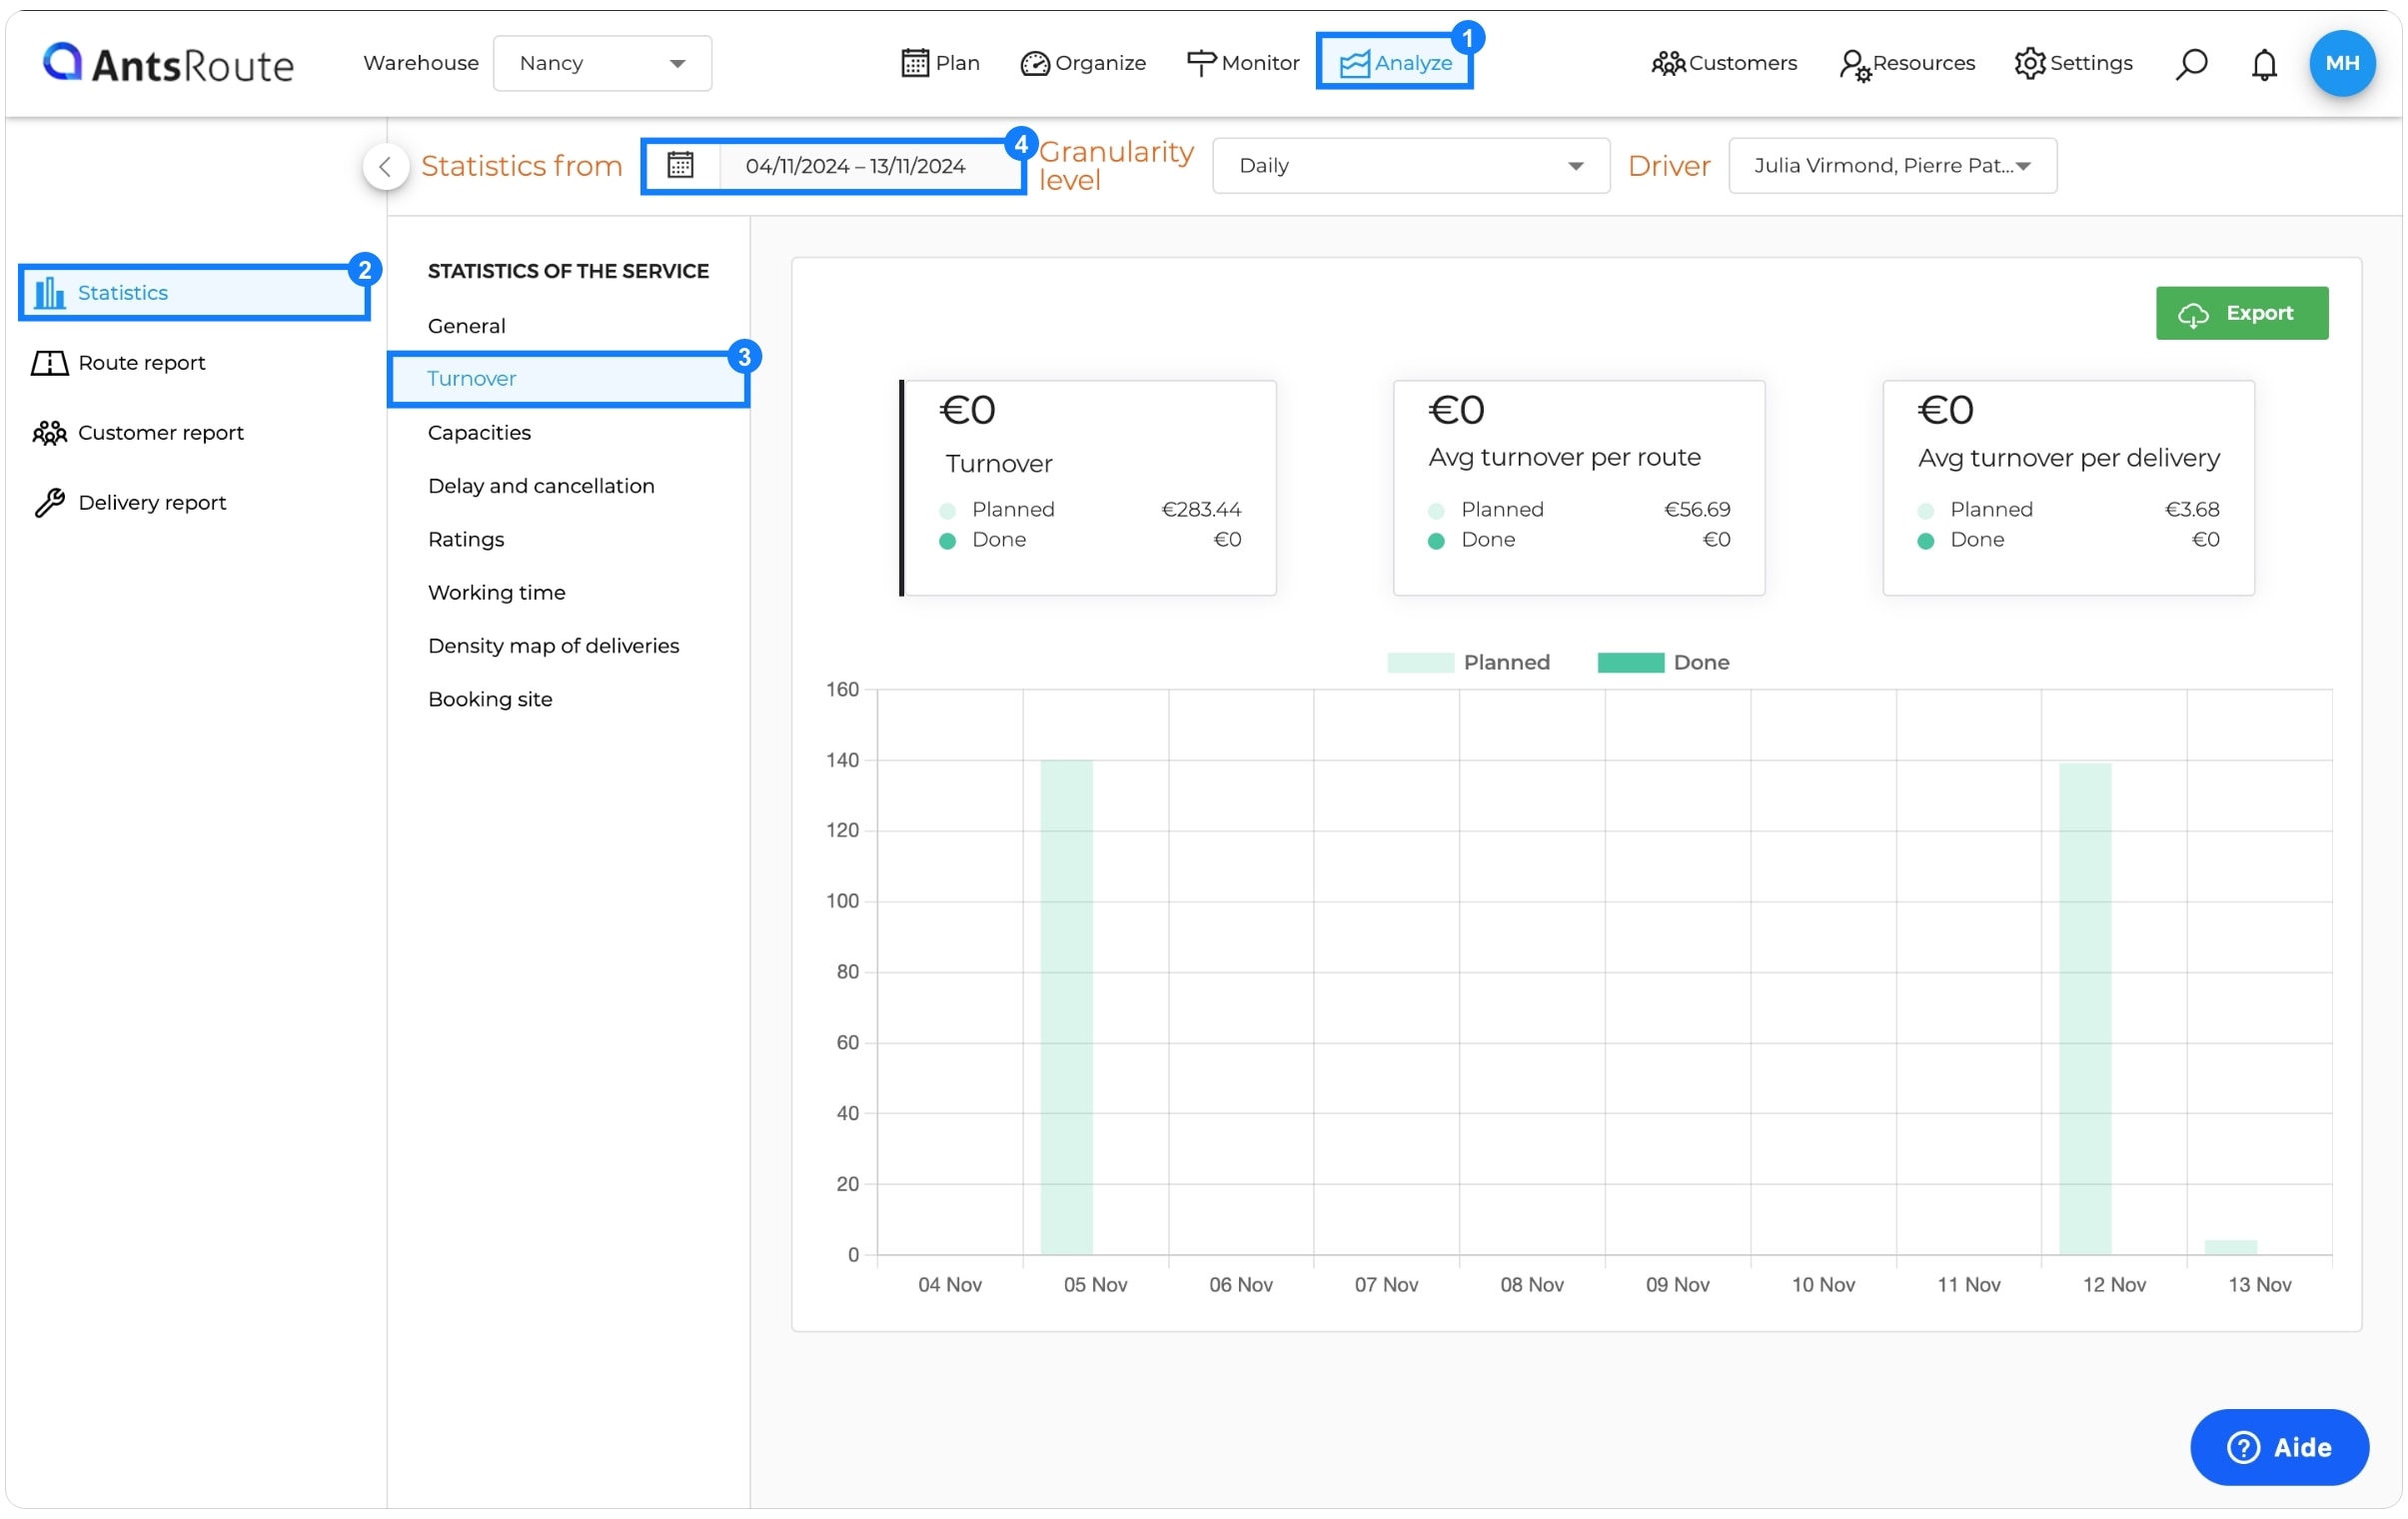Select the Turnover summary card
This screenshot has width=2408, height=1519.
click(1087, 487)
